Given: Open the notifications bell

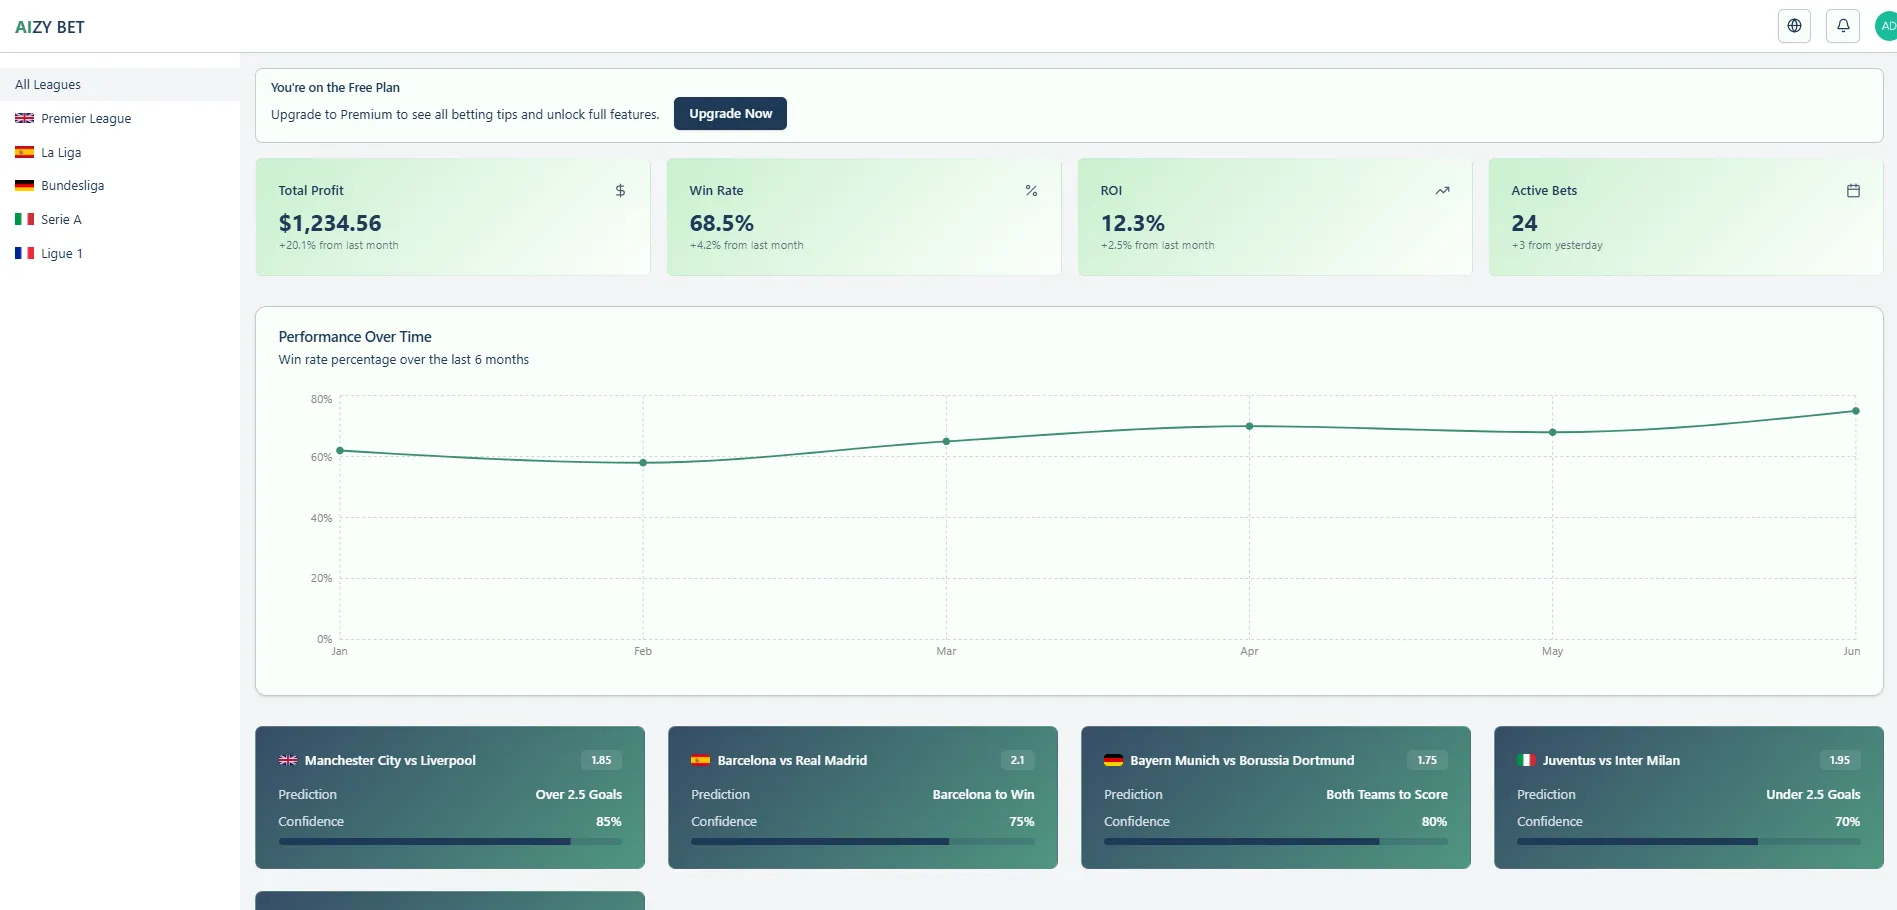Looking at the screenshot, I should coord(1843,25).
